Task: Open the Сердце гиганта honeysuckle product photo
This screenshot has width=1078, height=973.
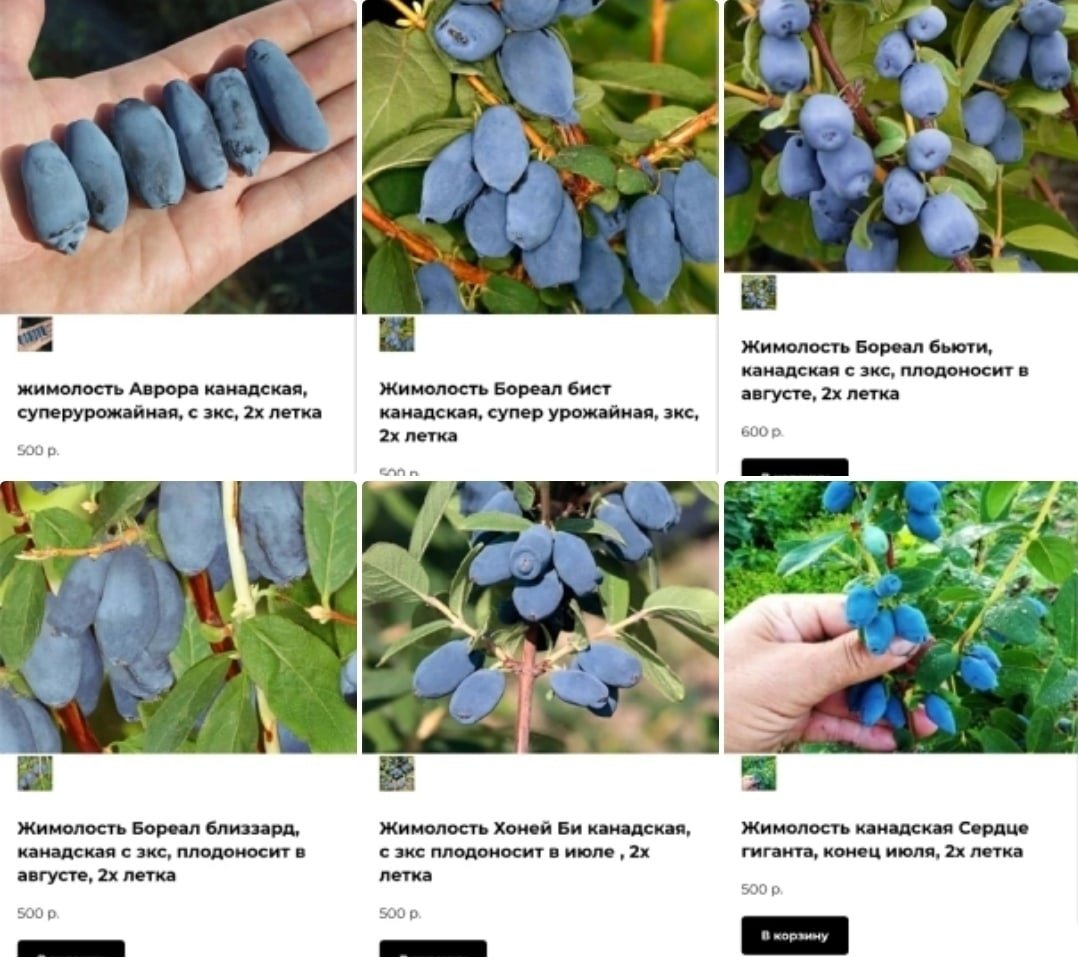Action: (901, 617)
